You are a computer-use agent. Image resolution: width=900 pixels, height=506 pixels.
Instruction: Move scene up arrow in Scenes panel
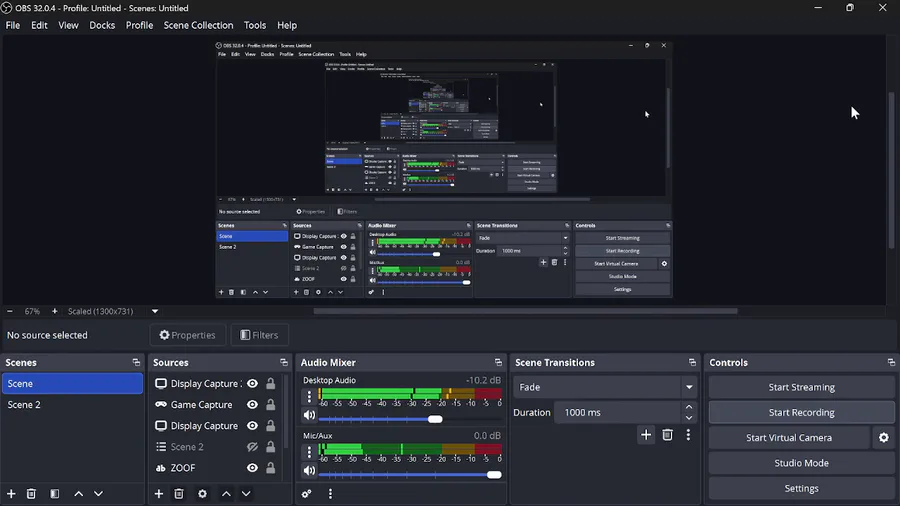click(x=79, y=493)
